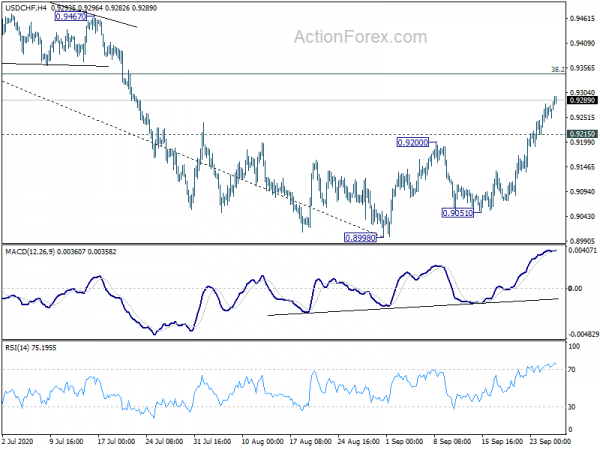The width and height of the screenshot is (600, 450).
Task: Click the 0.94670 price label
Action: 71,16
